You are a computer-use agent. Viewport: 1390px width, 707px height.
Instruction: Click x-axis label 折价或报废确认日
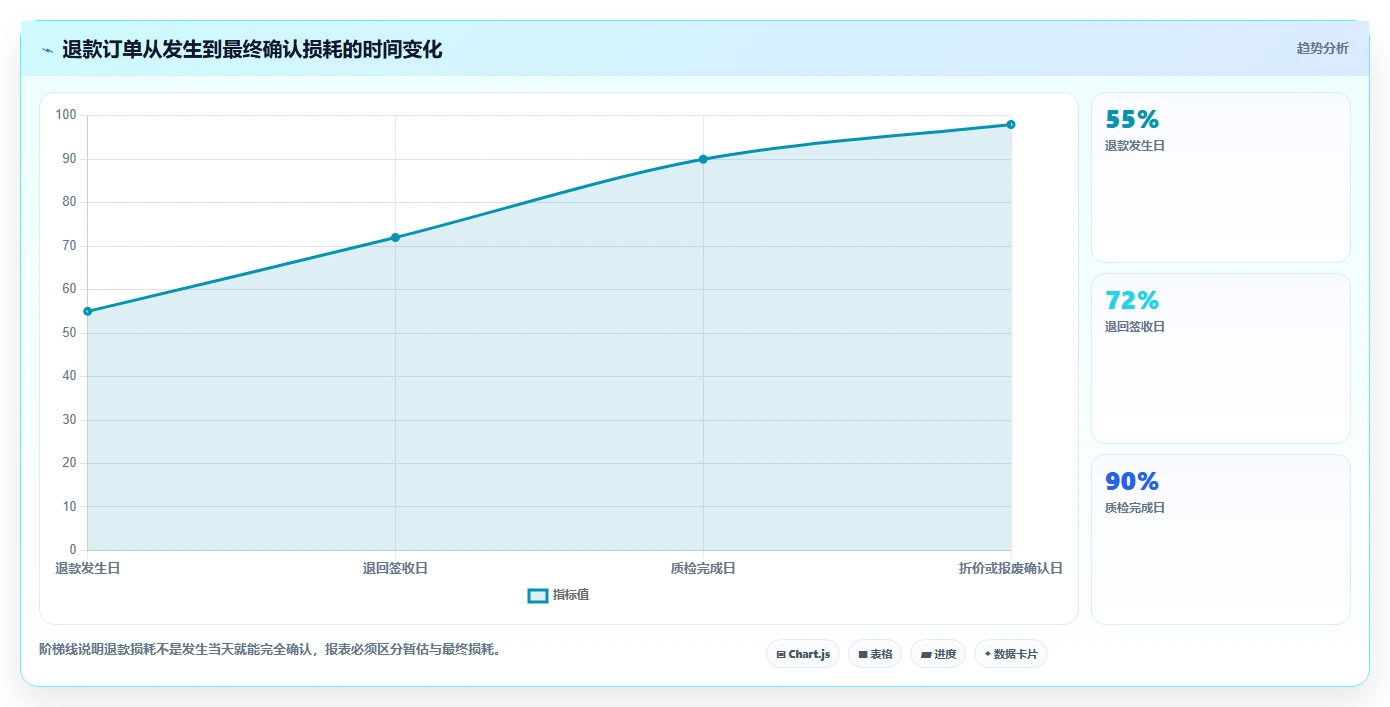[1011, 568]
